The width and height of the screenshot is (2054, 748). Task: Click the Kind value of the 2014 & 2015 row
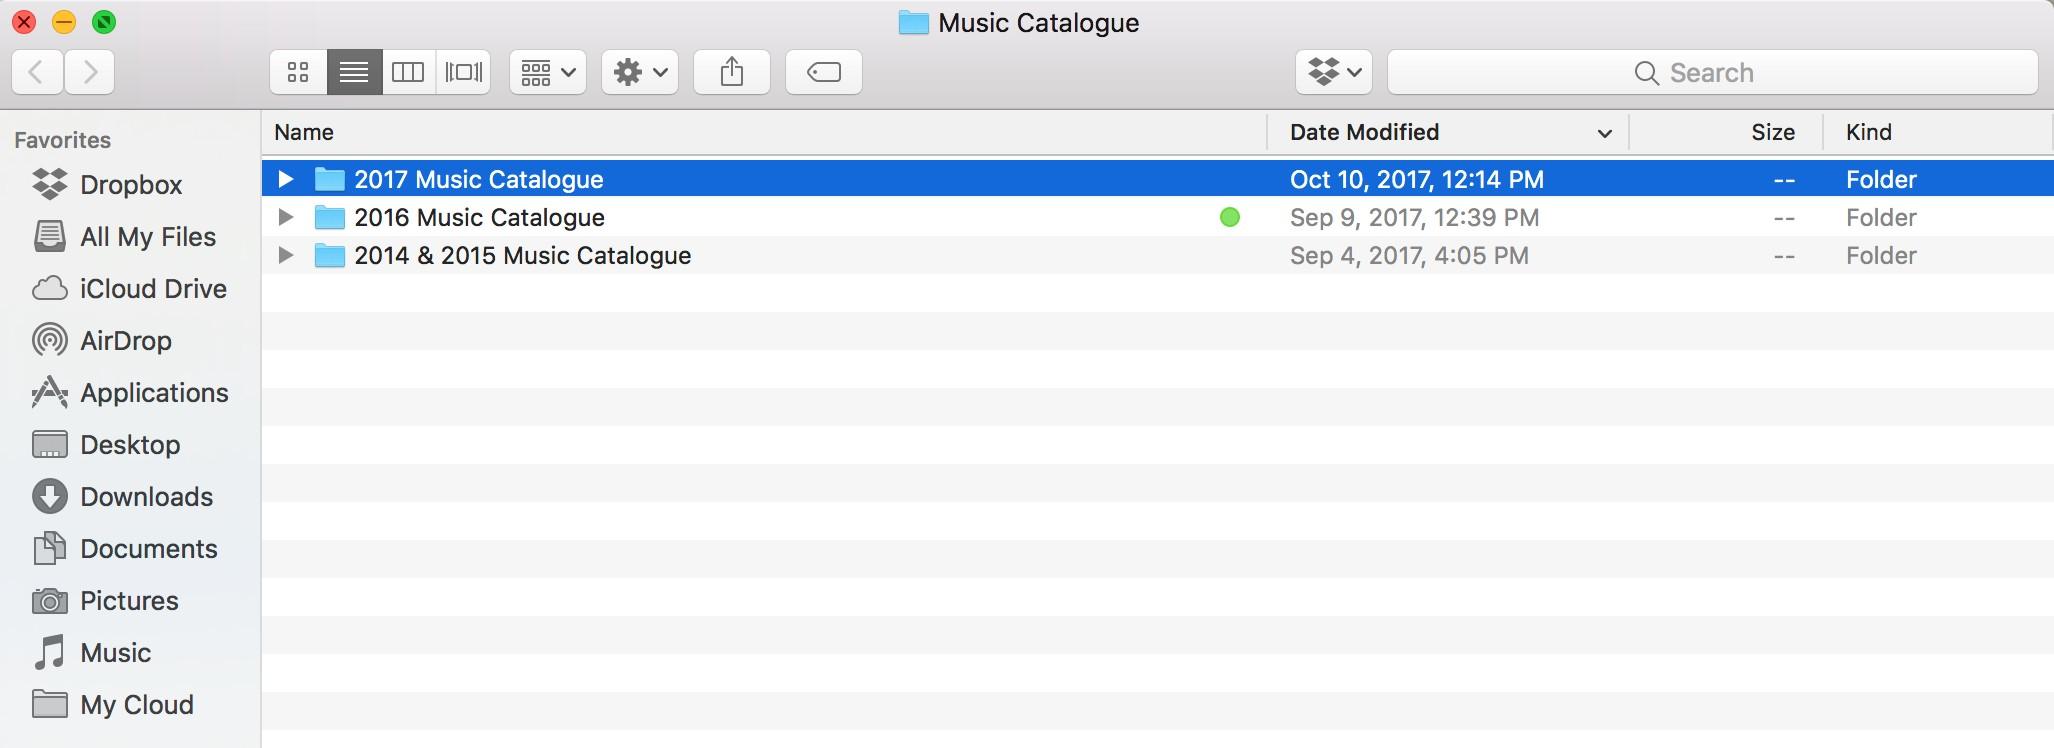pyautogui.click(x=1881, y=255)
